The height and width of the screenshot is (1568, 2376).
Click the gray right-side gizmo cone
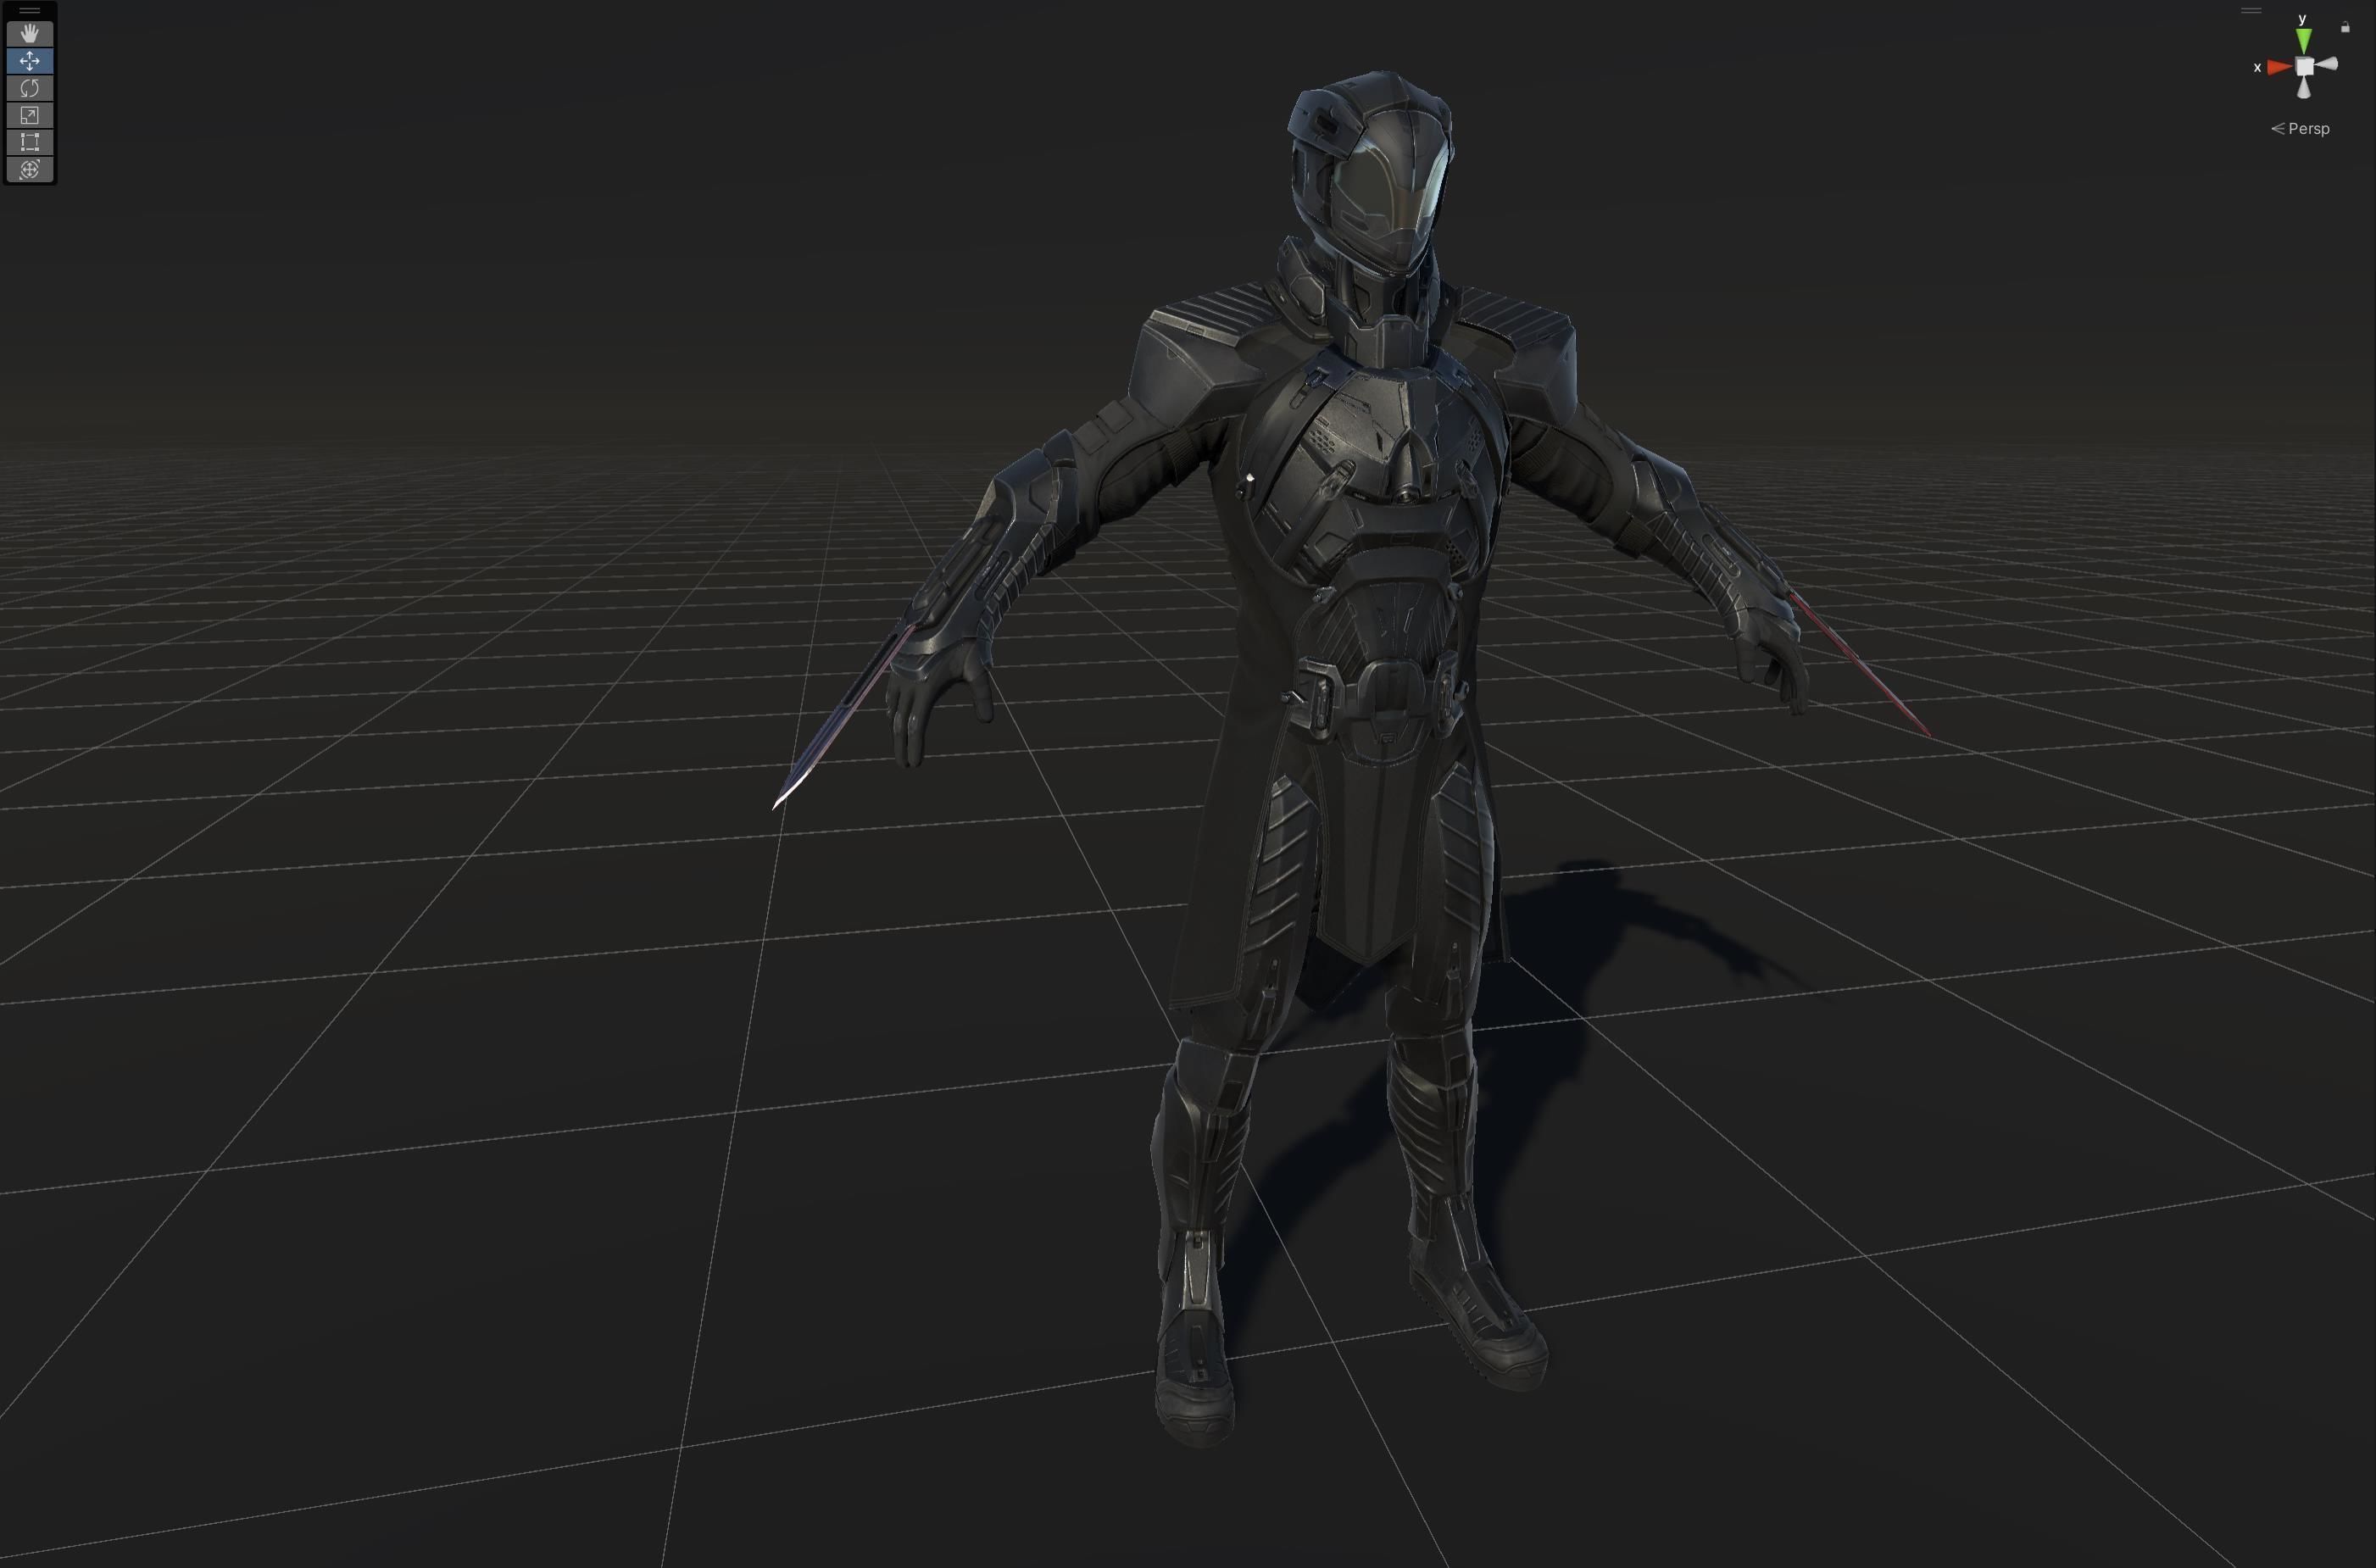coord(2326,65)
